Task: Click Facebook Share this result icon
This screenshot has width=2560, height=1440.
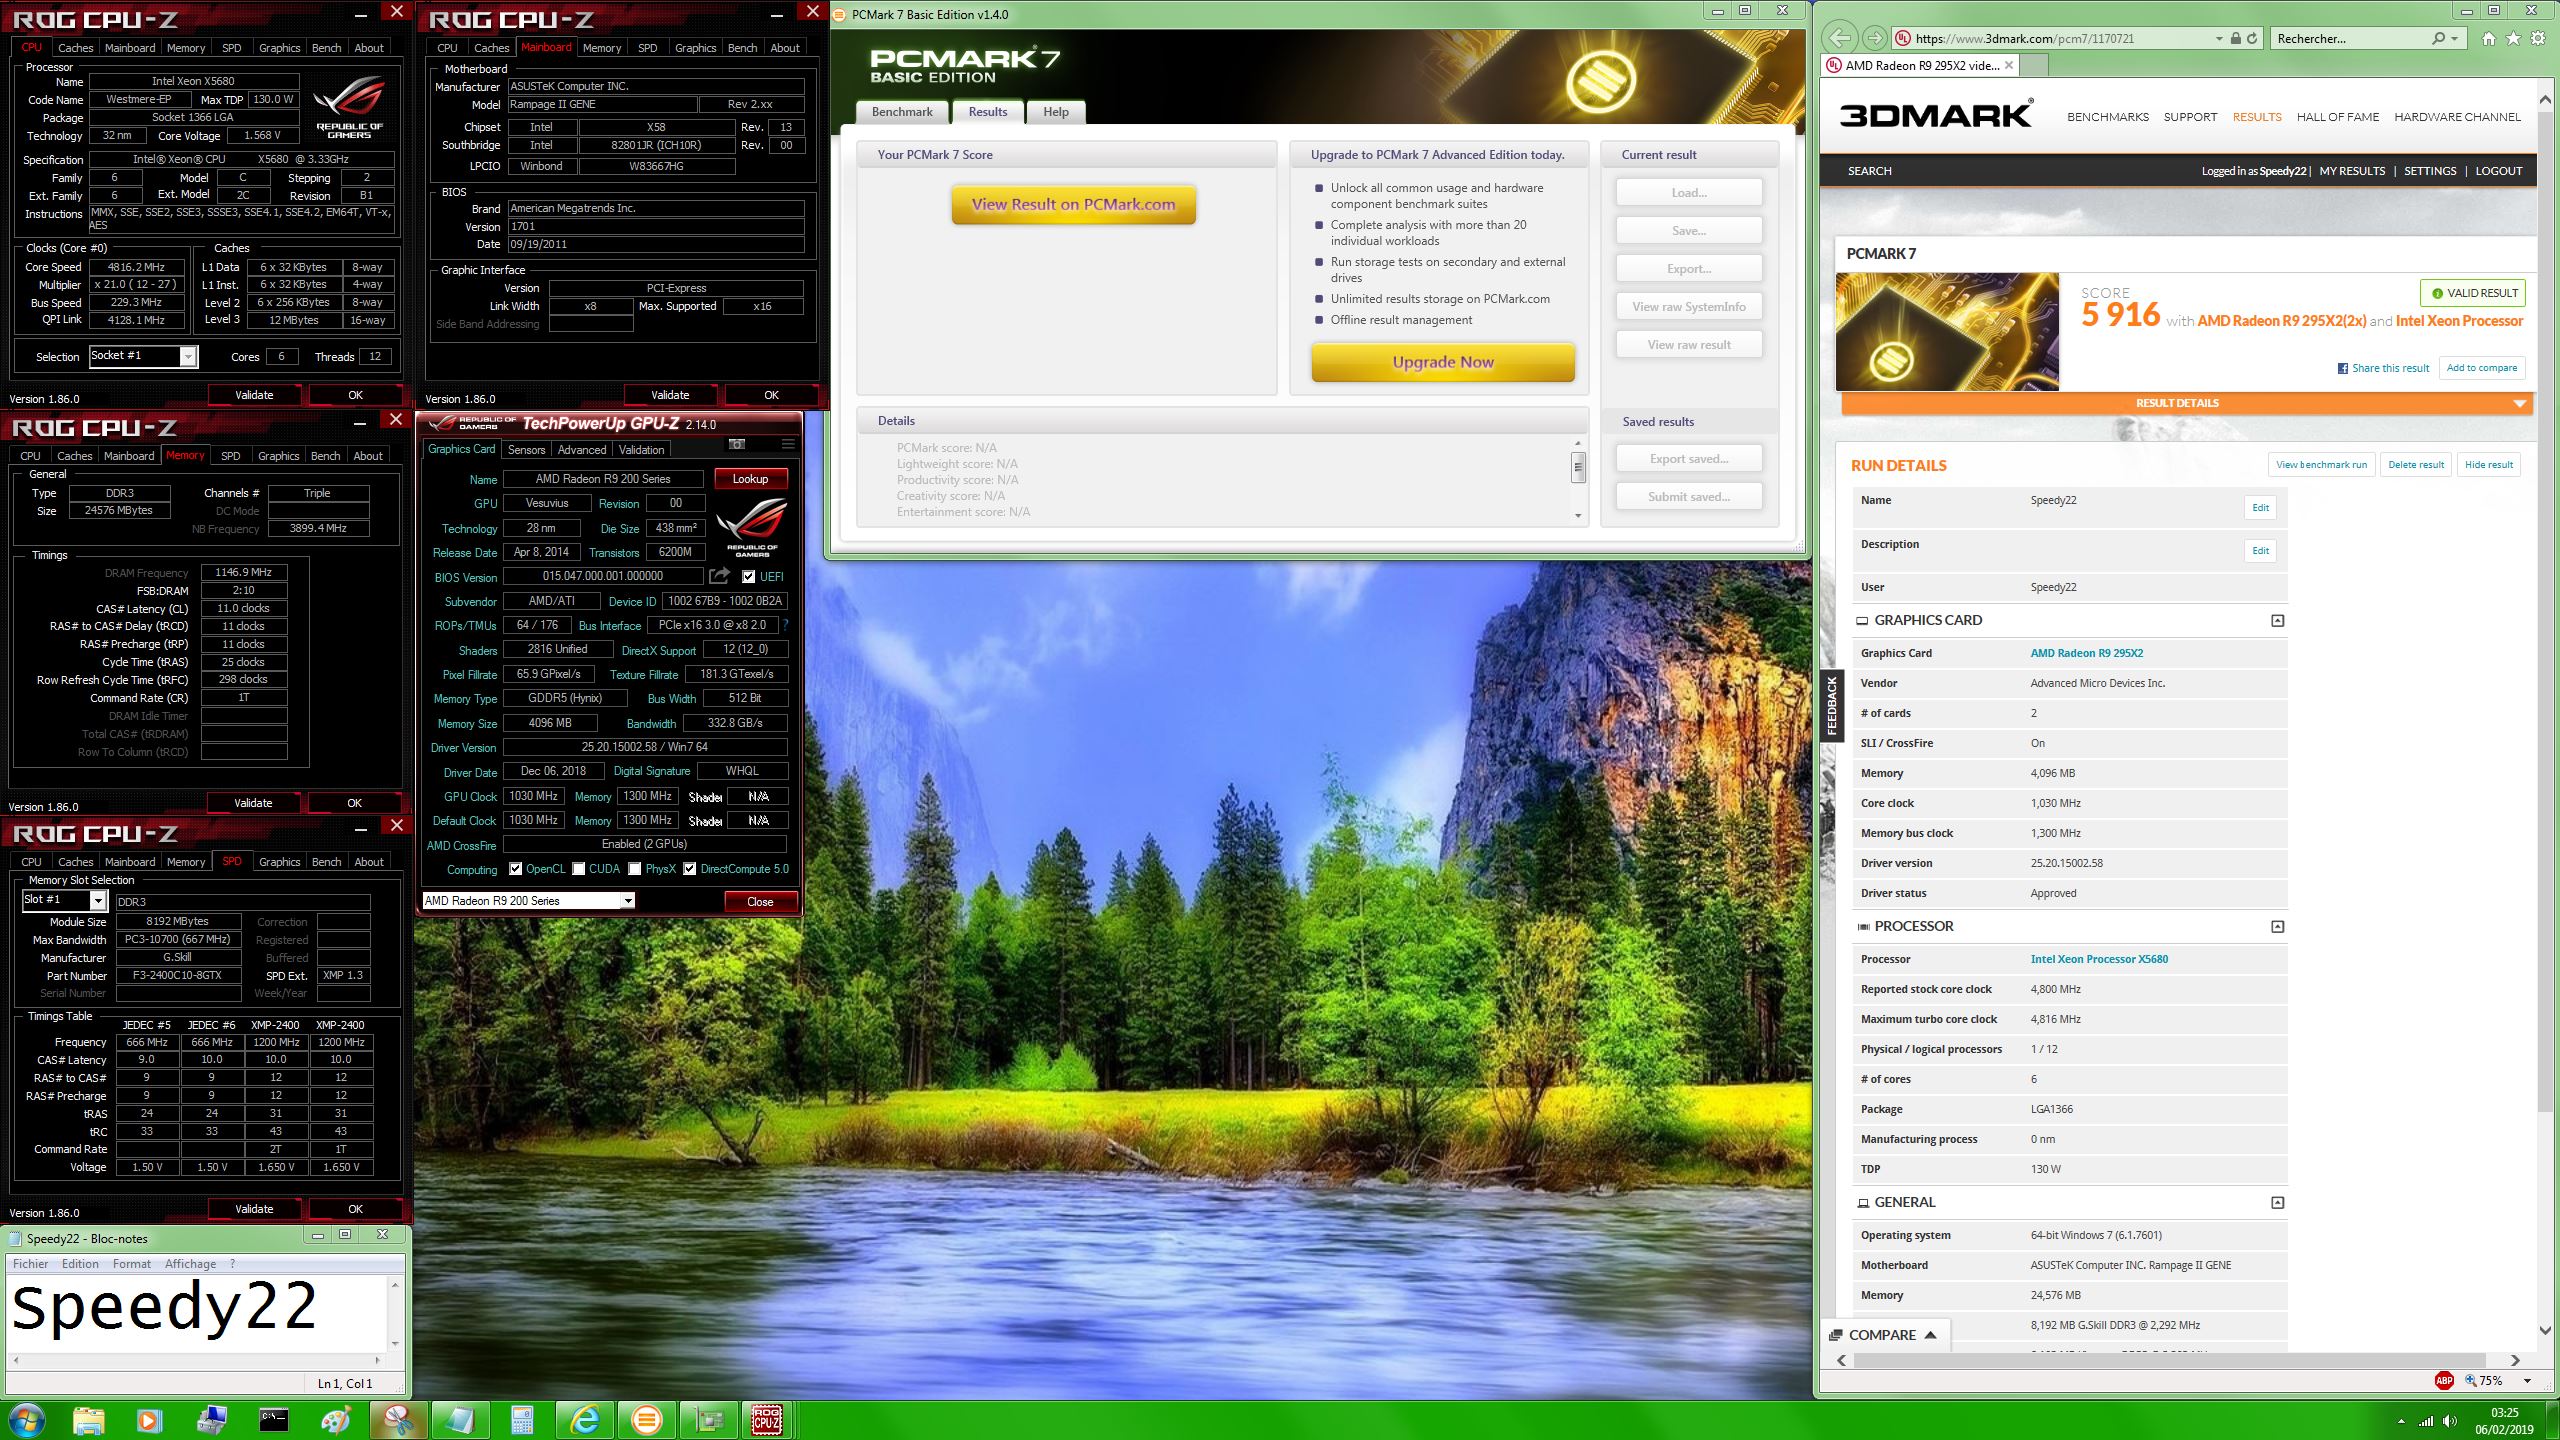Action: [x=2343, y=368]
